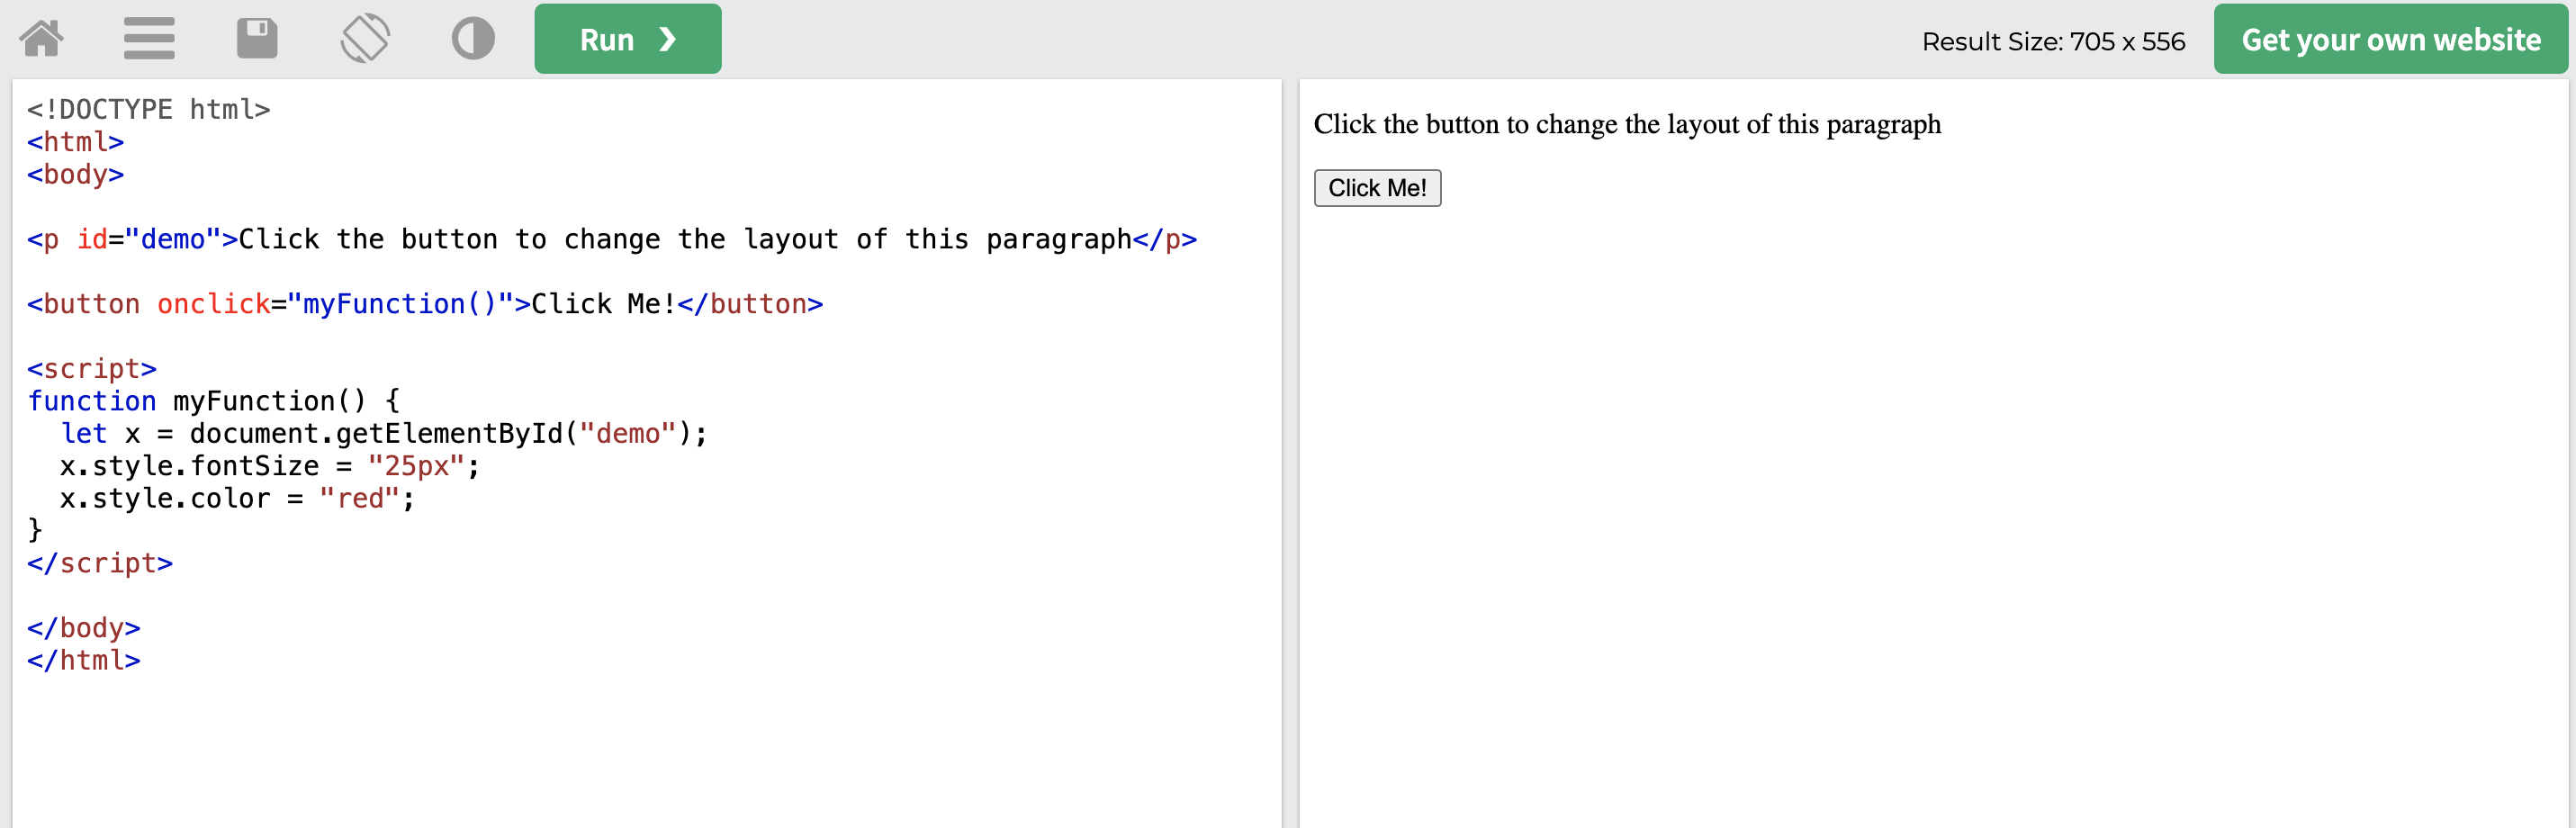Click the rotate orientation icon

[x=365, y=39]
